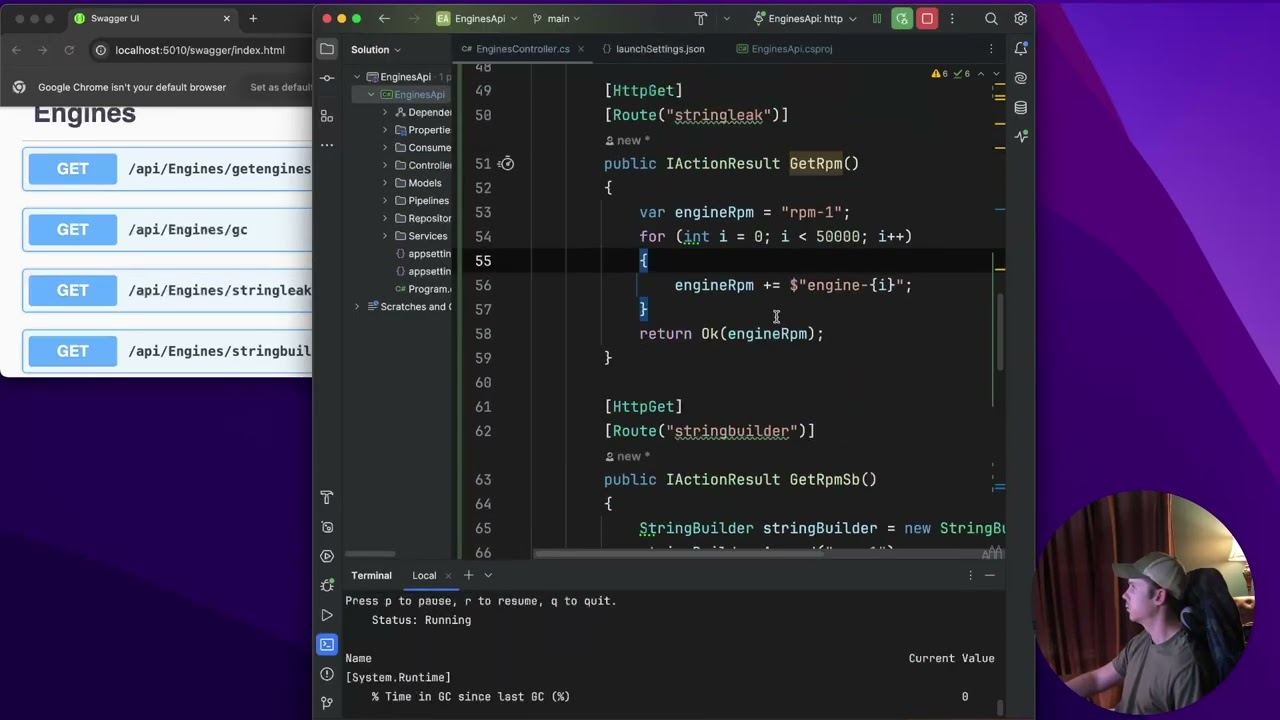This screenshot has width=1280, height=720.
Task: Open Terminal panel options kebab
Action: coord(970,575)
